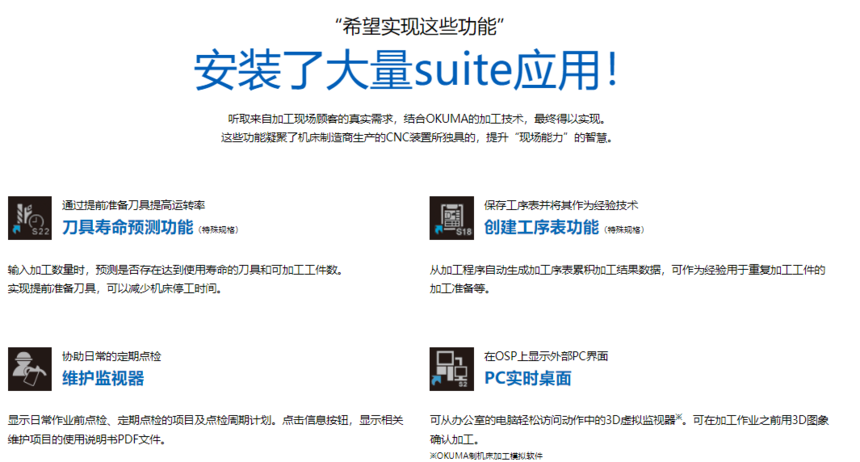Open the 刀具寿命预测功能 heading link

coord(127,227)
